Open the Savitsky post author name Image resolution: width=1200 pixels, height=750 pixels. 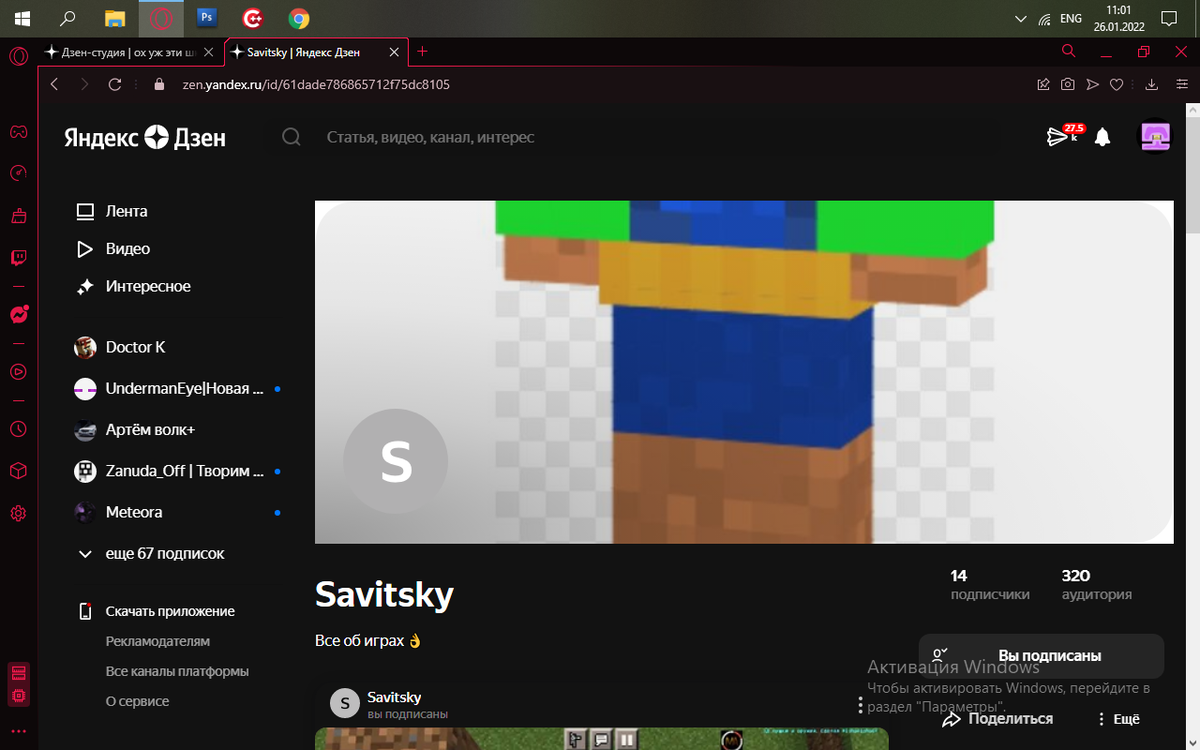coord(394,697)
